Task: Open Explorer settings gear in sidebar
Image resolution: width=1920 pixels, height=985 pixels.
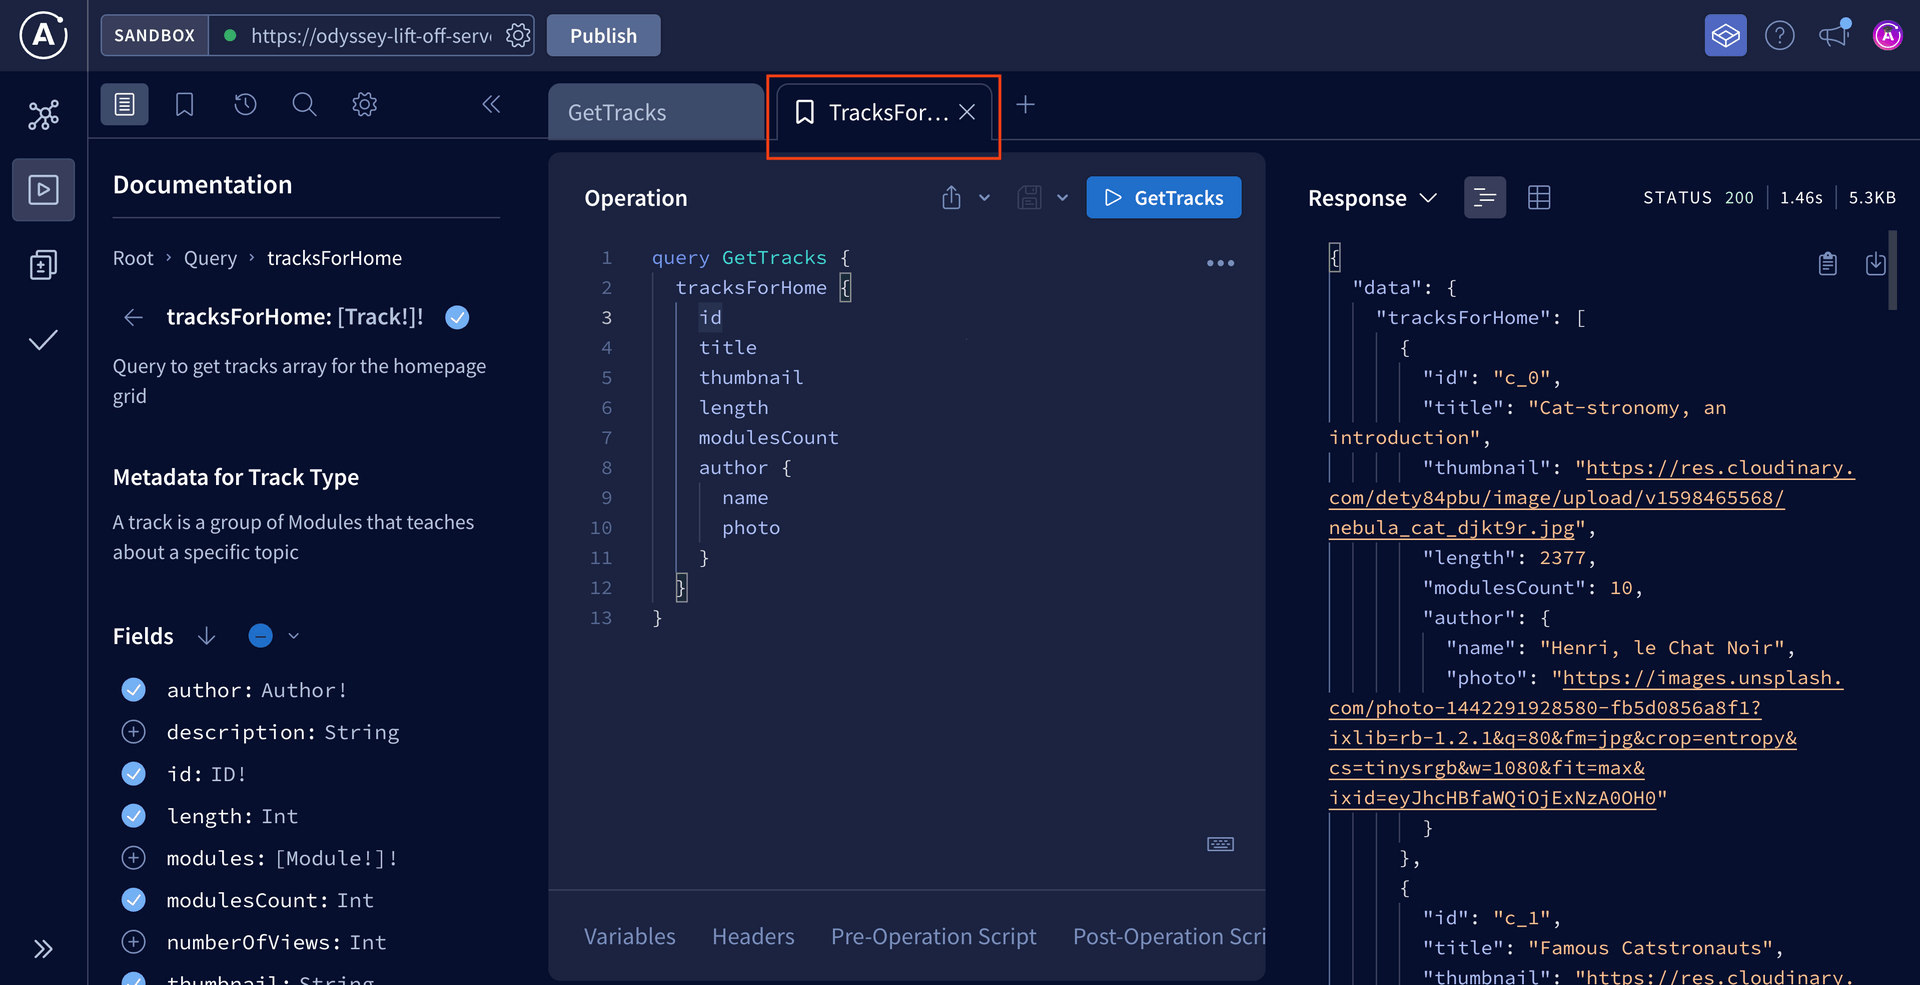Action: coord(364,104)
